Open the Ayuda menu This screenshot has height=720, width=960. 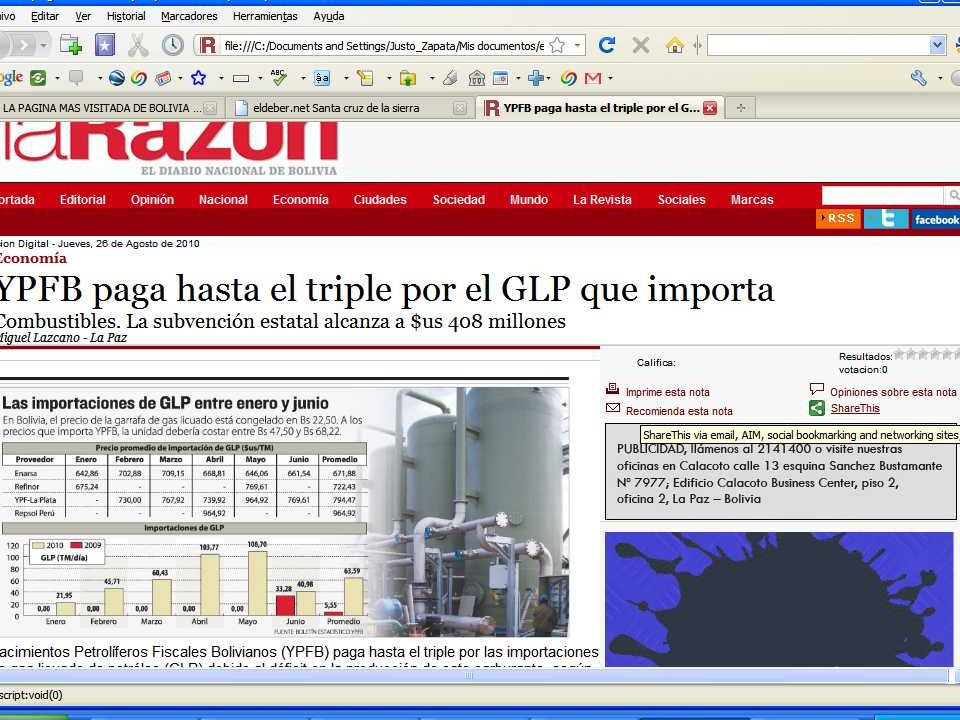329,16
